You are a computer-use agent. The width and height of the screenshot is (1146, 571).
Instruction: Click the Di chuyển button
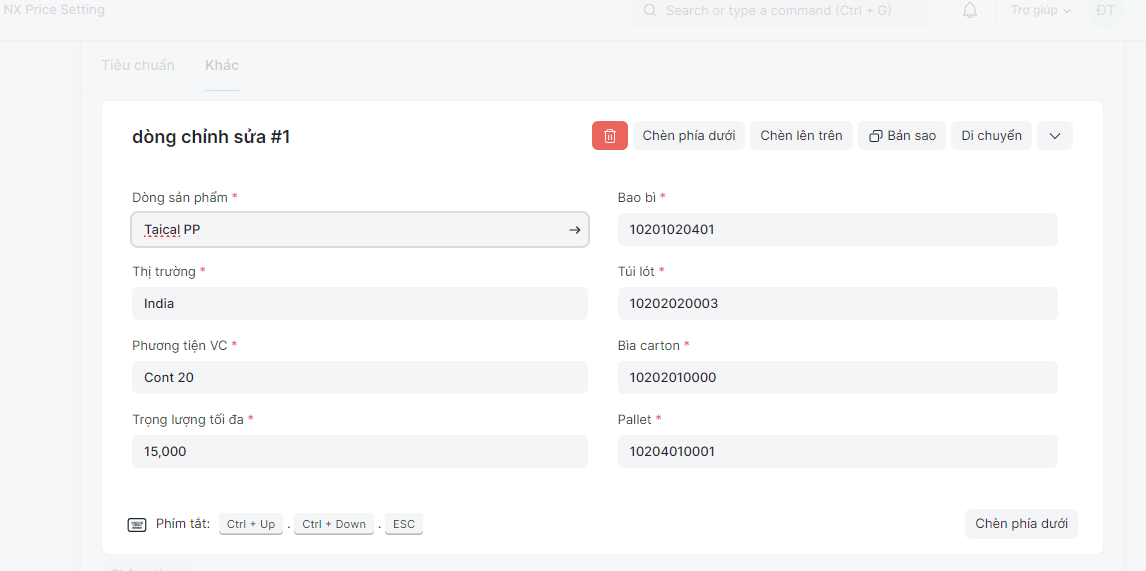[x=991, y=136]
